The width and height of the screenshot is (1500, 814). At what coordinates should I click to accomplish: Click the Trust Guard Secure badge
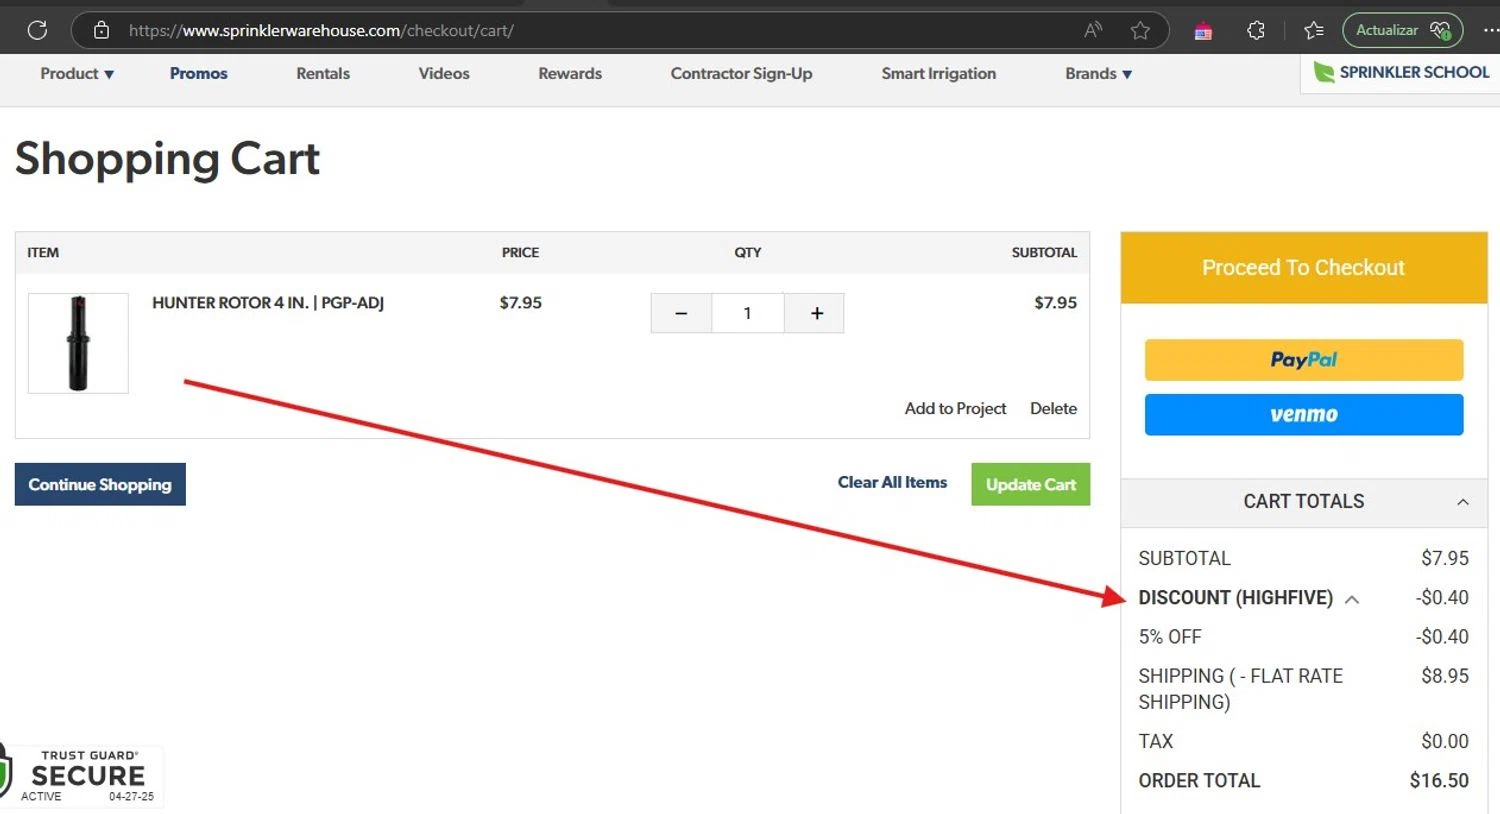click(82, 776)
